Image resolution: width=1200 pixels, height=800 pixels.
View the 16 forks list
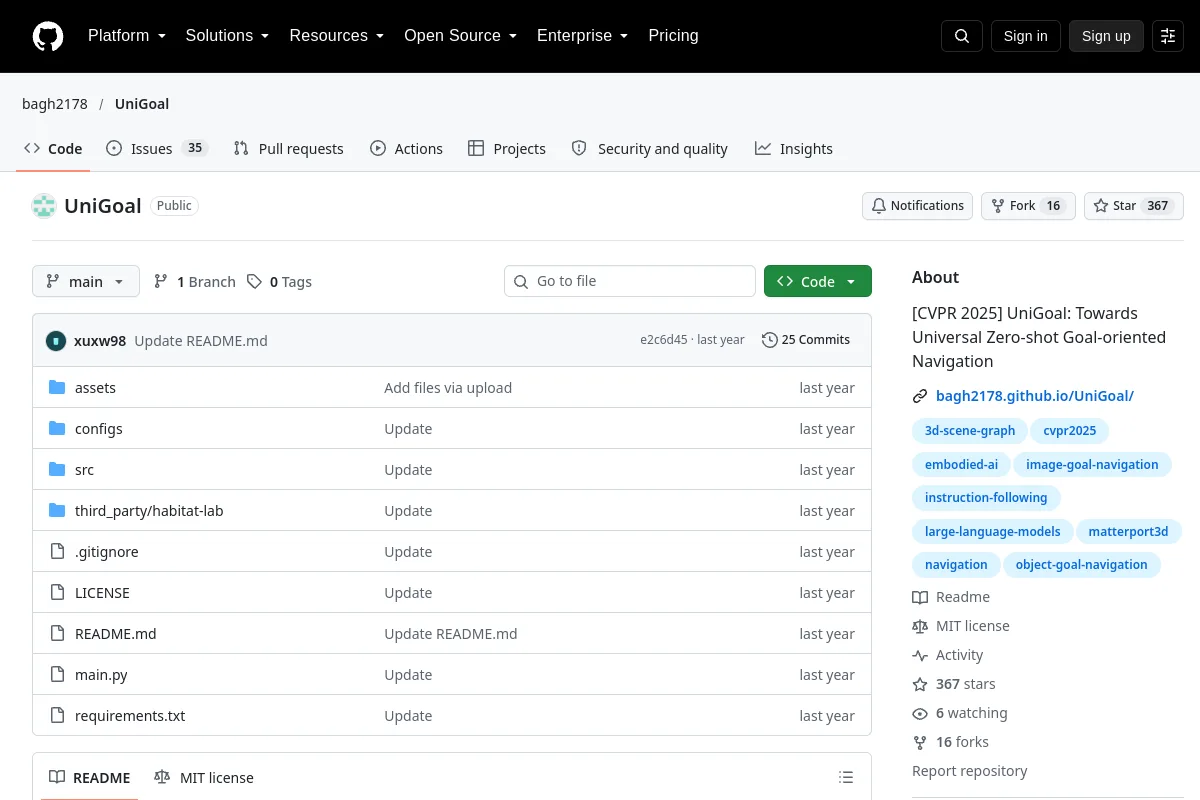[x=951, y=742]
